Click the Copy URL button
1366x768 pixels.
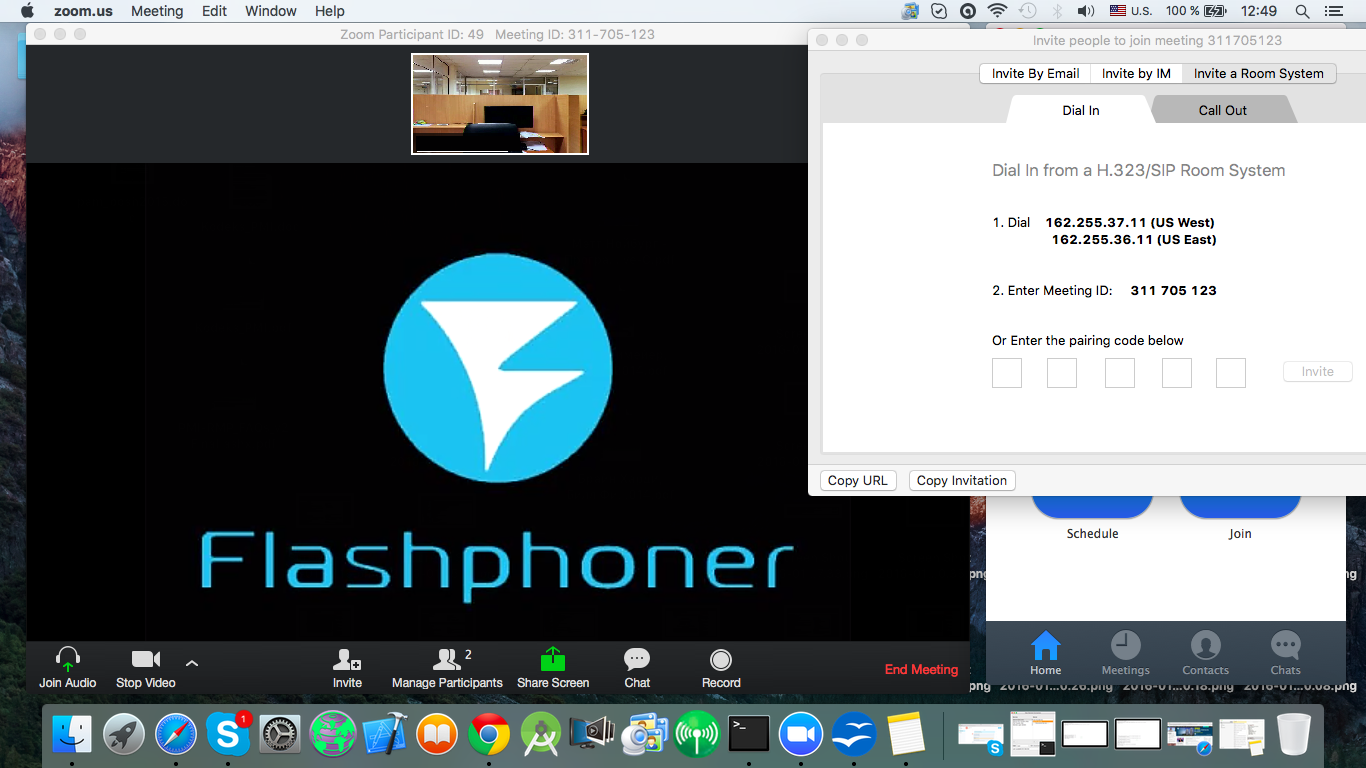click(x=857, y=480)
